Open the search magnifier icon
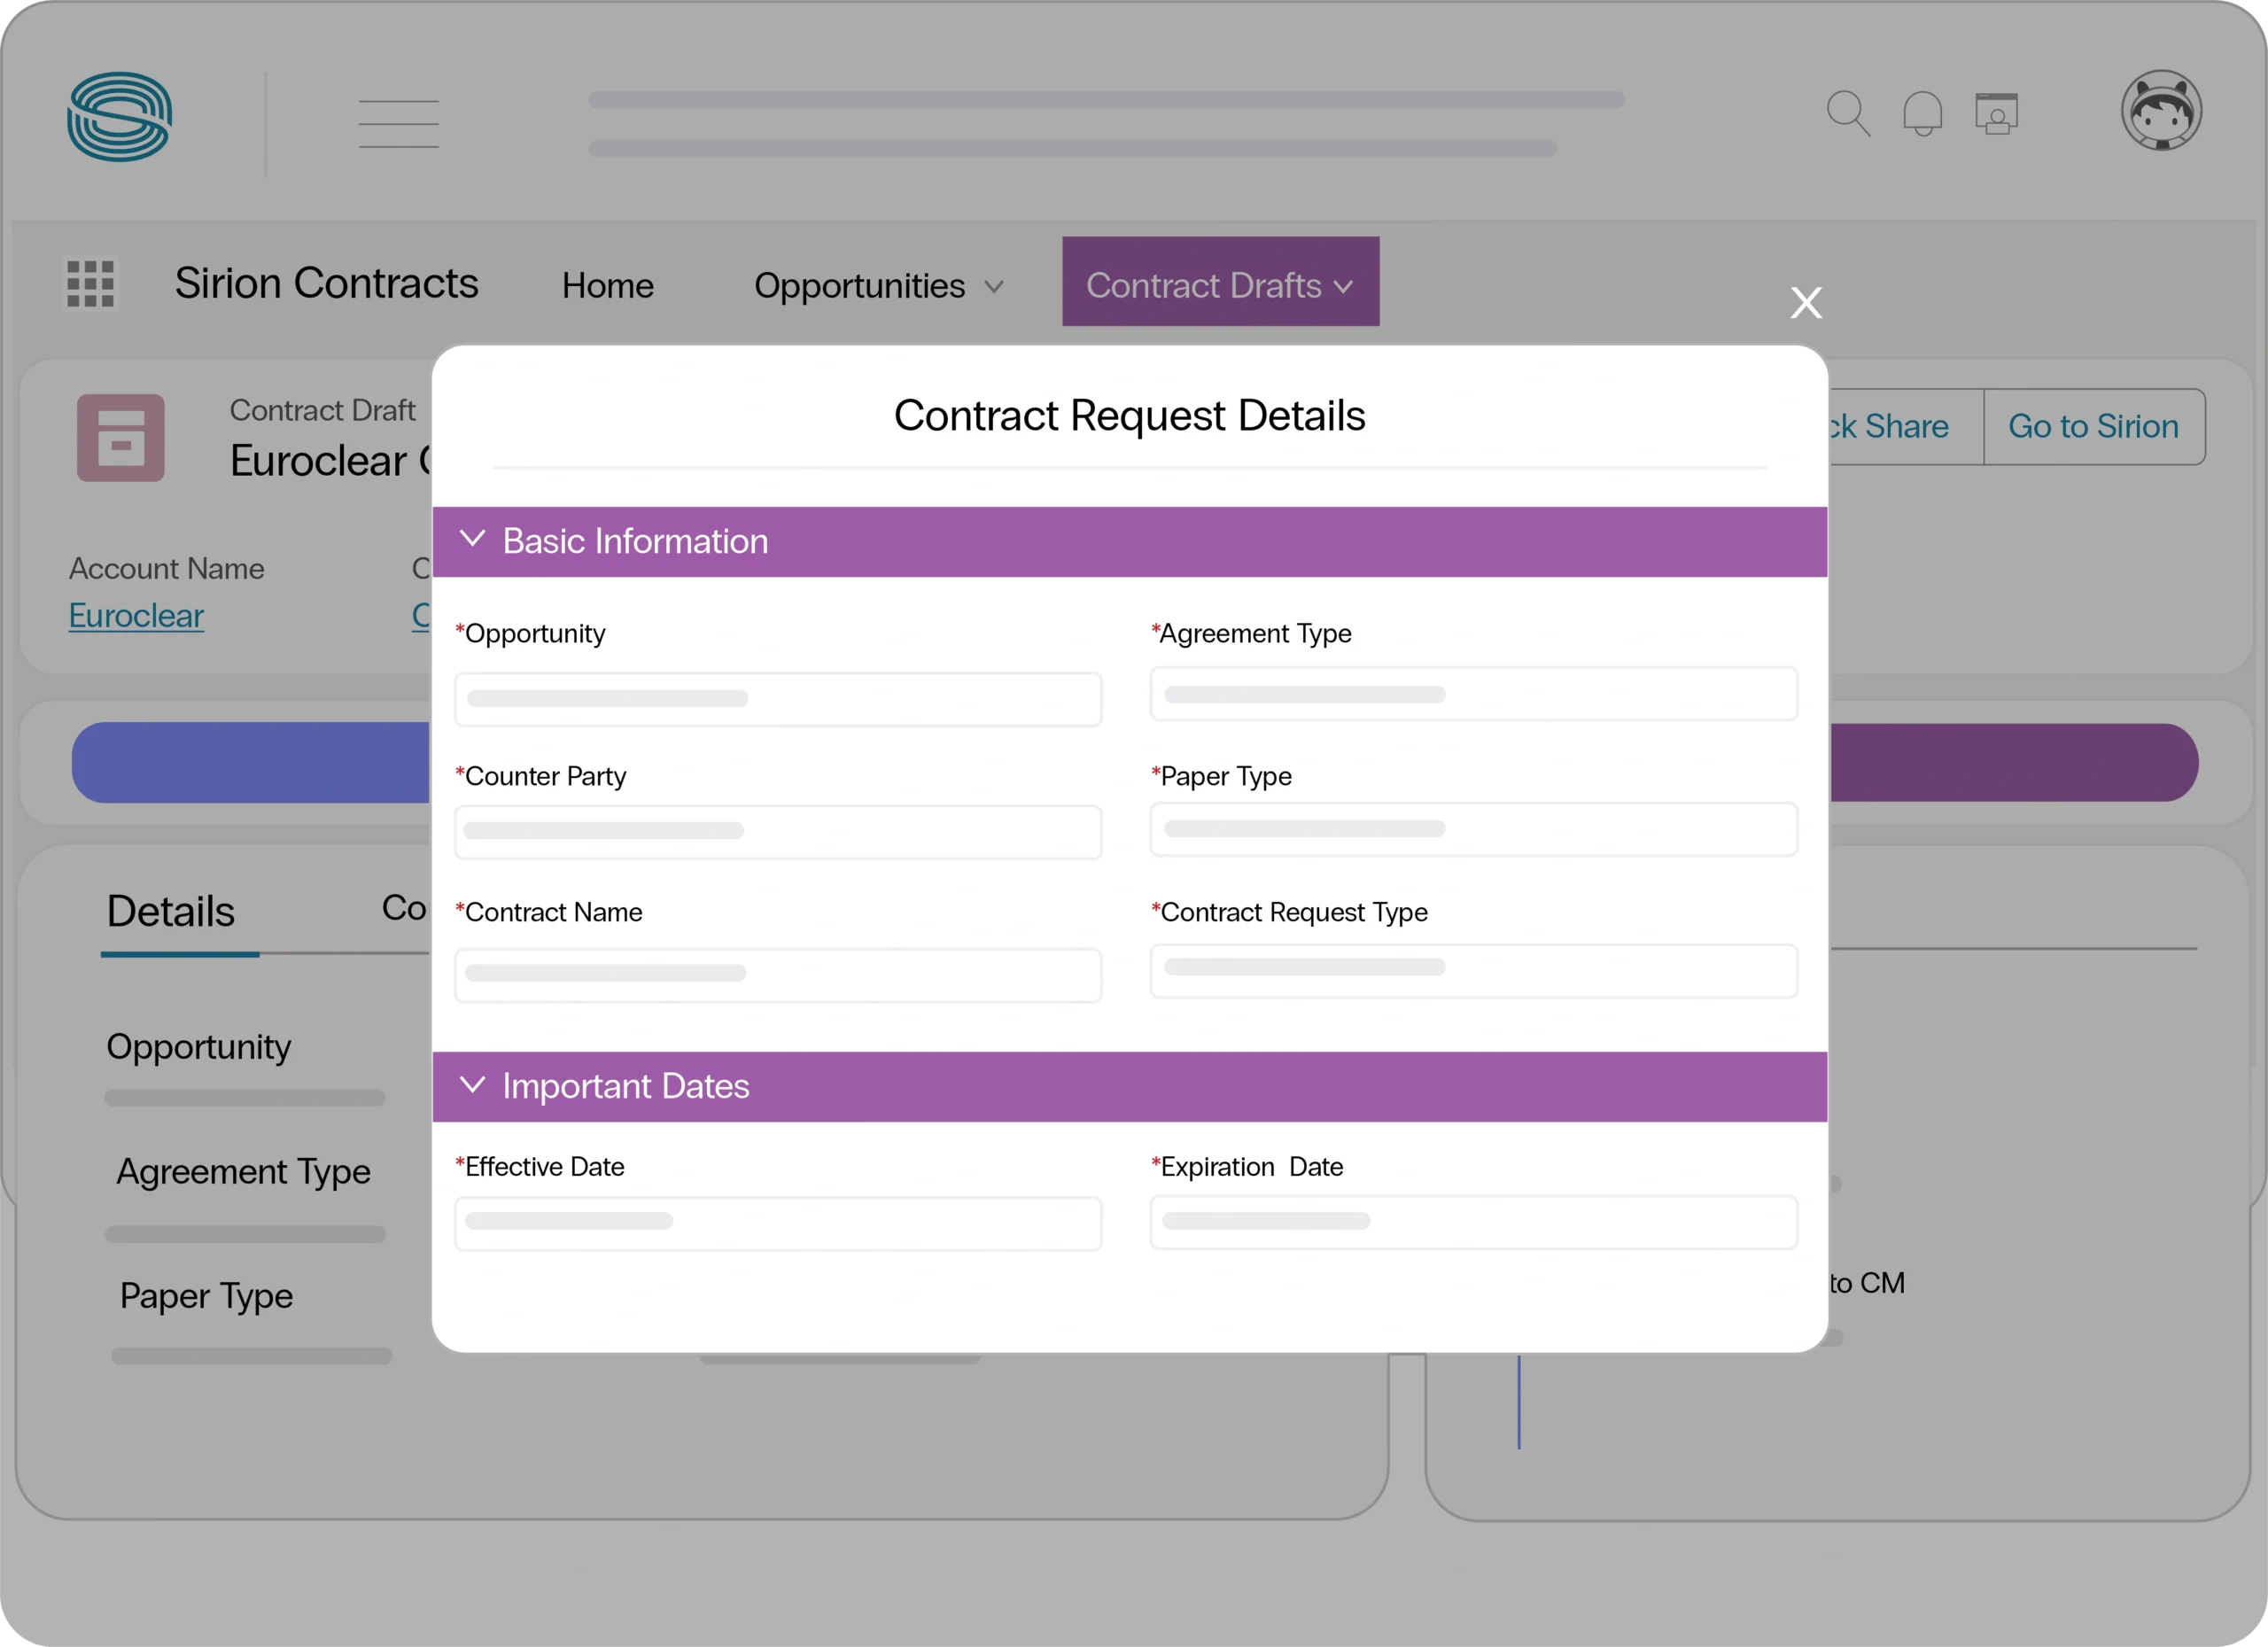2268x1647 pixels. (x=1847, y=113)
